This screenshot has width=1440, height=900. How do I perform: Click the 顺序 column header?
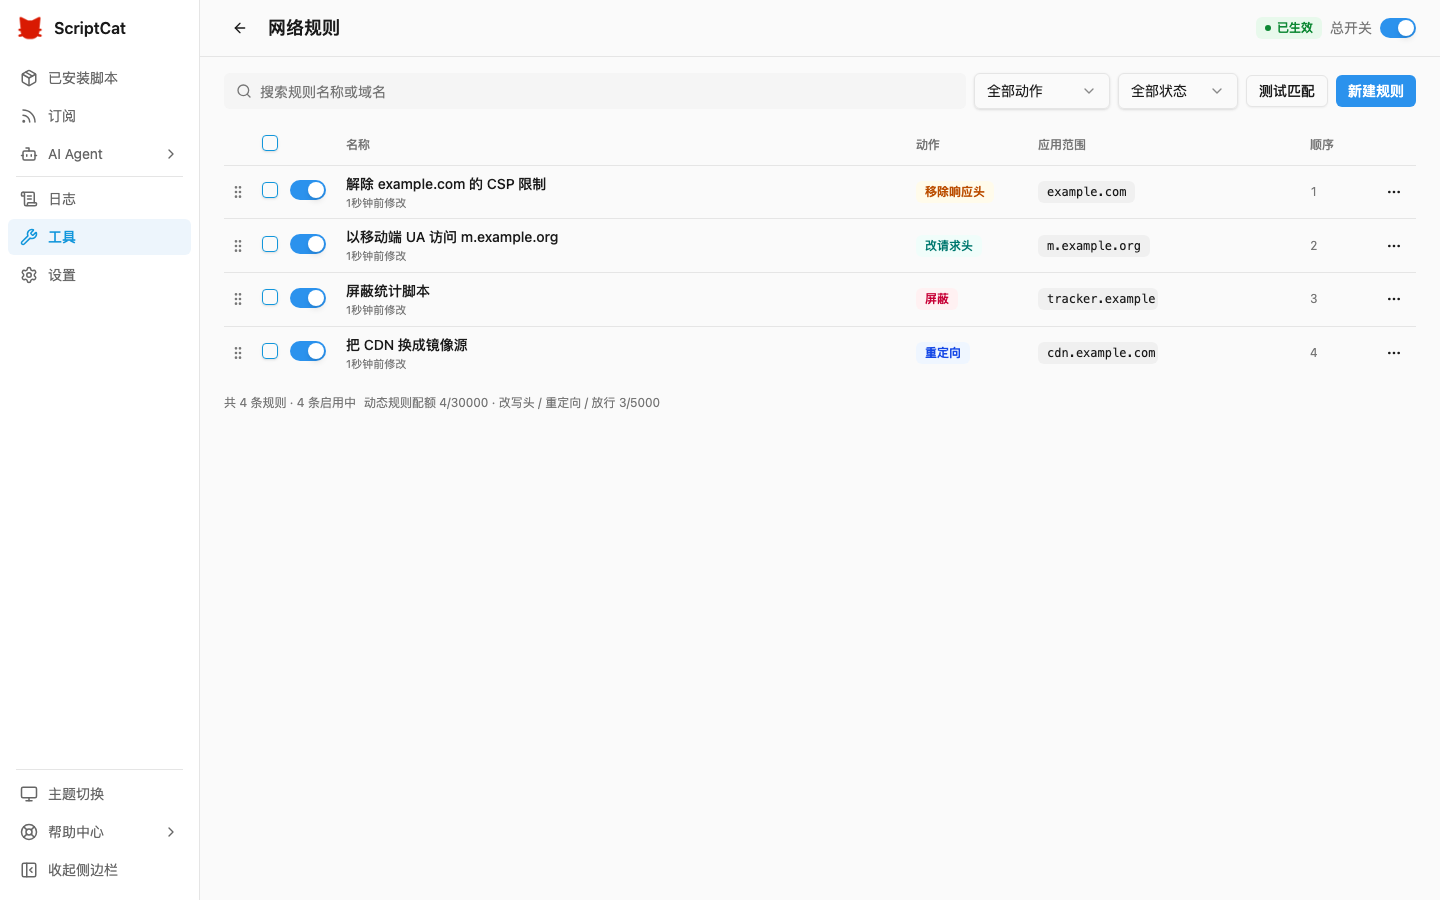pos(1322,145)
